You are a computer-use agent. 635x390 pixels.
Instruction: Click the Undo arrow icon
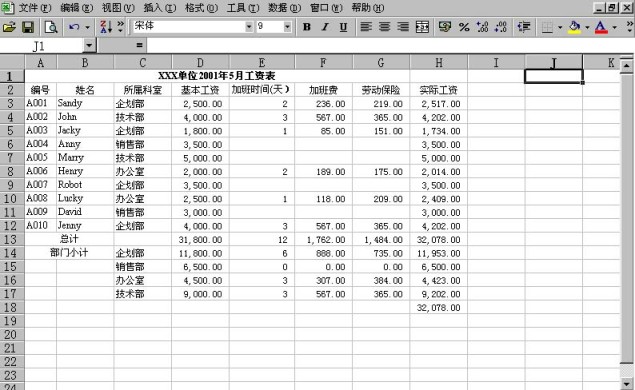74,27
